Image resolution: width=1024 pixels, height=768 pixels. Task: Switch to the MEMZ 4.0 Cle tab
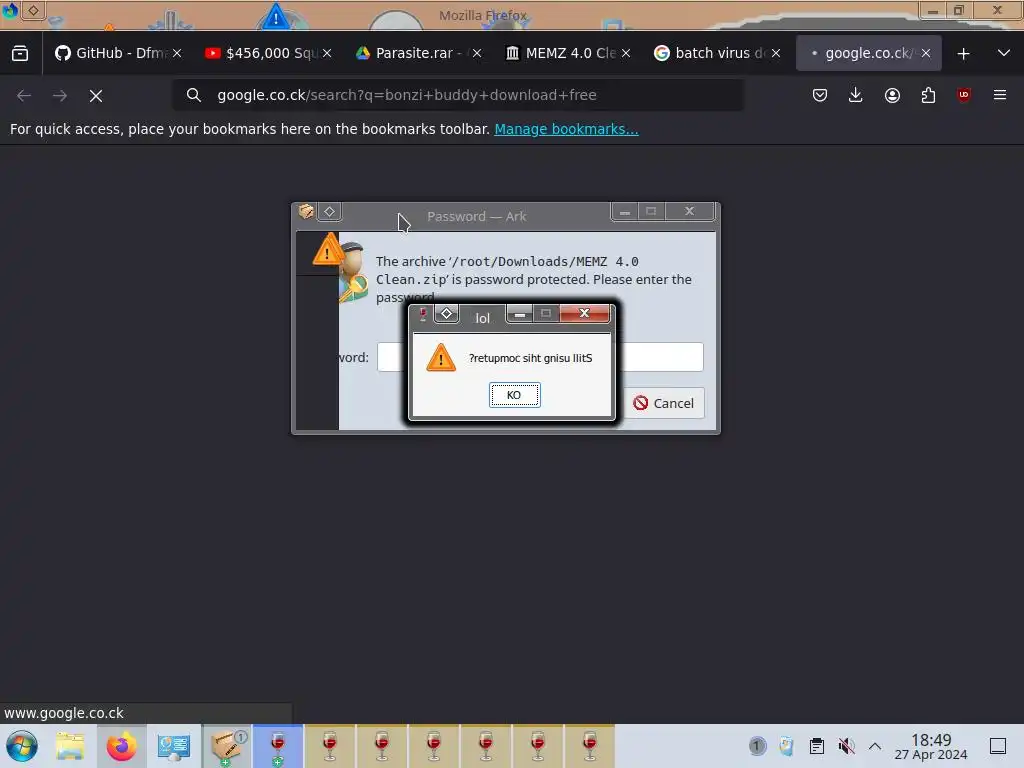(x=559, y=54)
